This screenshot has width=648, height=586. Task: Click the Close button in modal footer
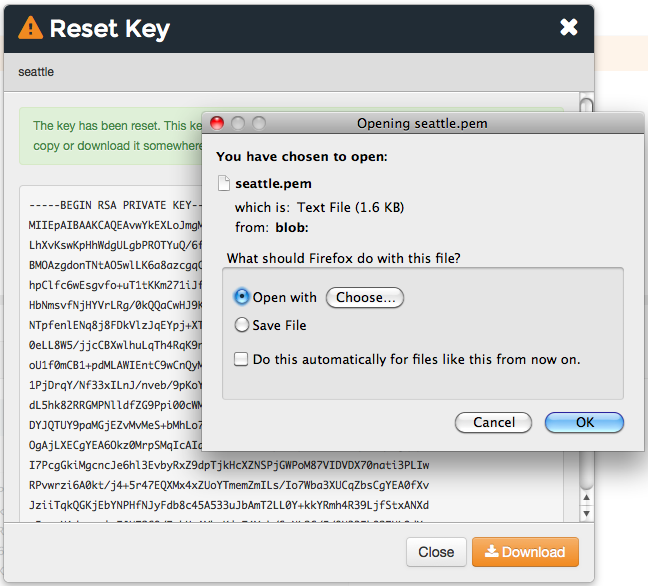pos(436,552)
